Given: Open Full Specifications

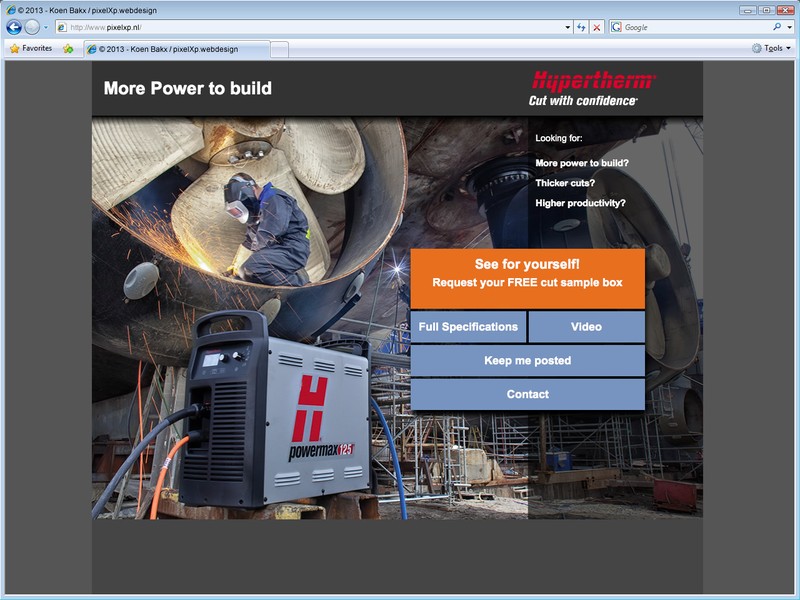Looking at the screenshot, I should tap(468, 327).
